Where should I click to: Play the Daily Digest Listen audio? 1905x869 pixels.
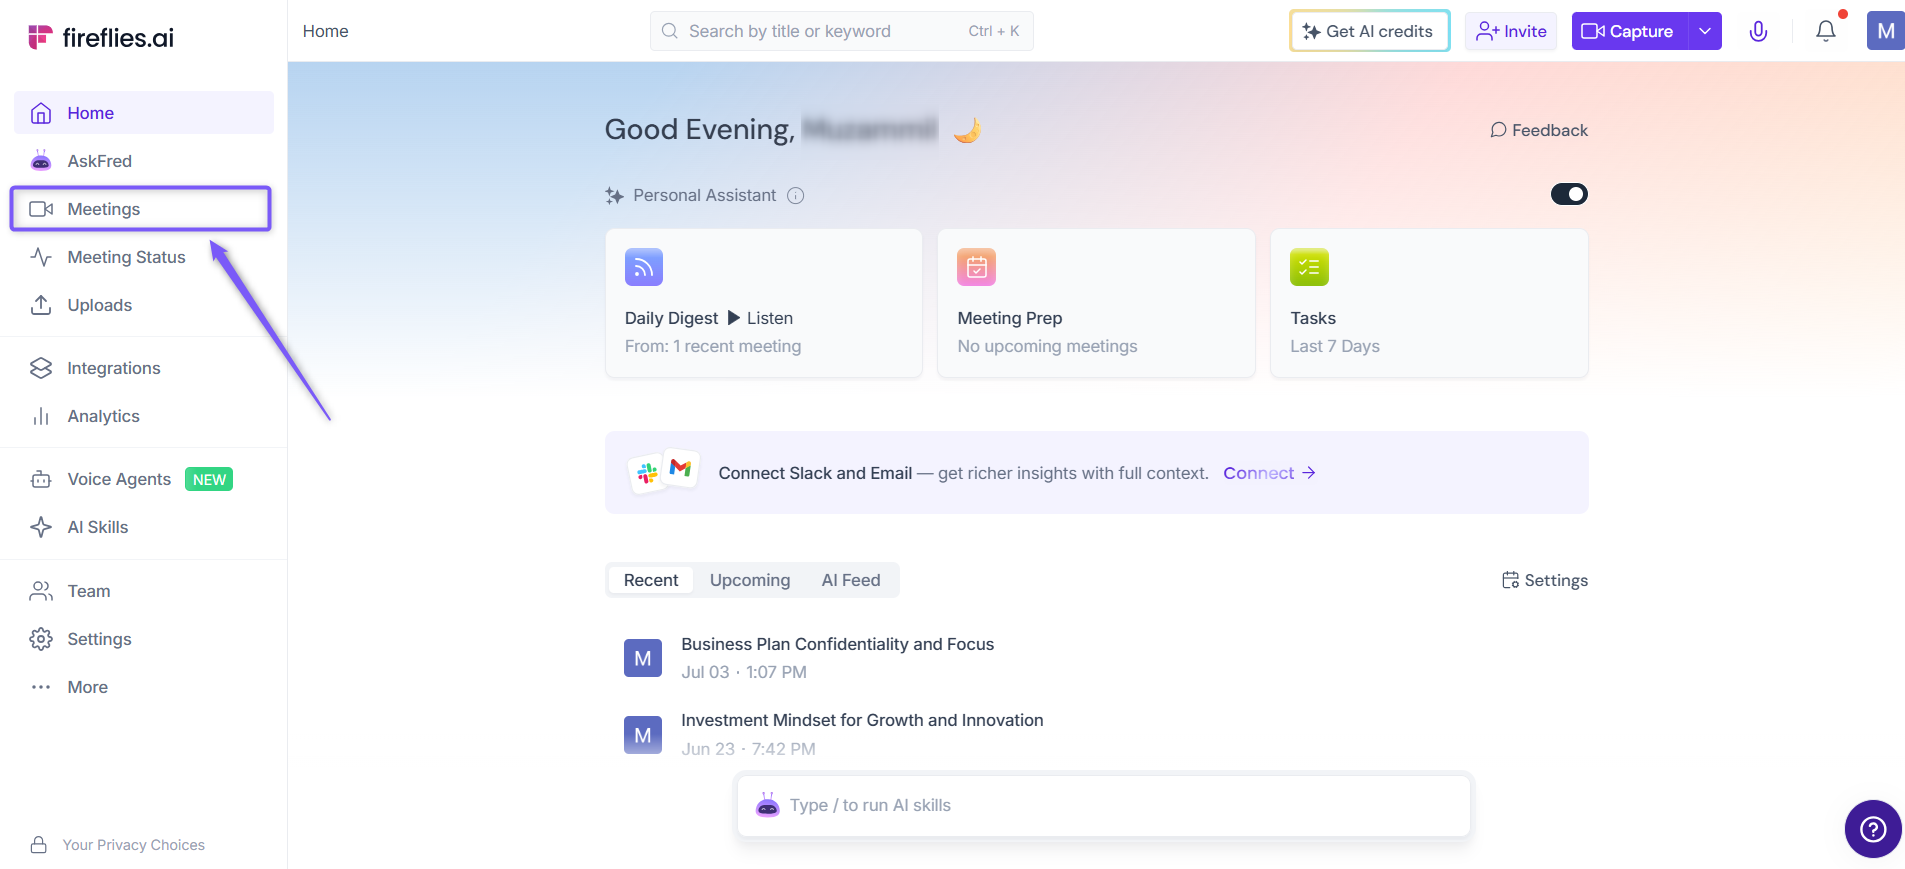point(760,318)
